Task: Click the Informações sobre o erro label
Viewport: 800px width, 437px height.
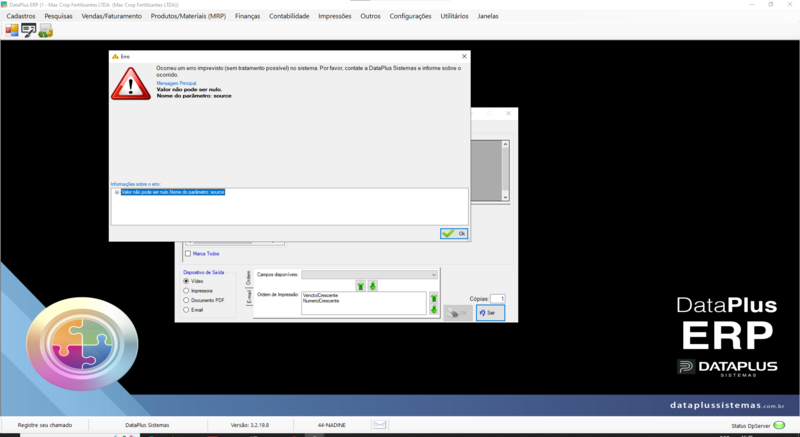Action: click(x=136, y=184)
